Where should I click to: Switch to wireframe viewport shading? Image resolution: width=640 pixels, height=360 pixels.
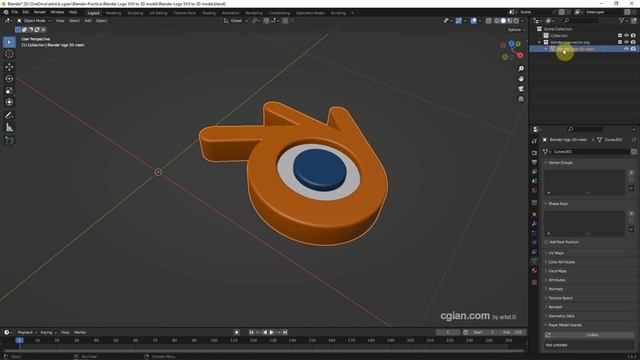click(497, 21)
